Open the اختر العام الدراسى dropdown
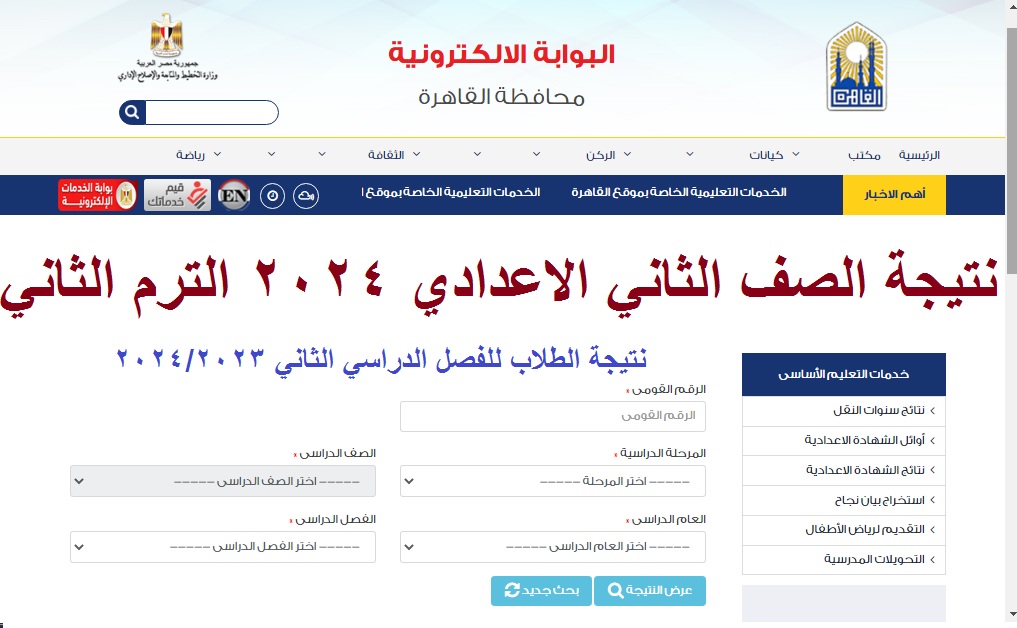1017x628 pixels. pyautogui.click(x=553, y=547)
